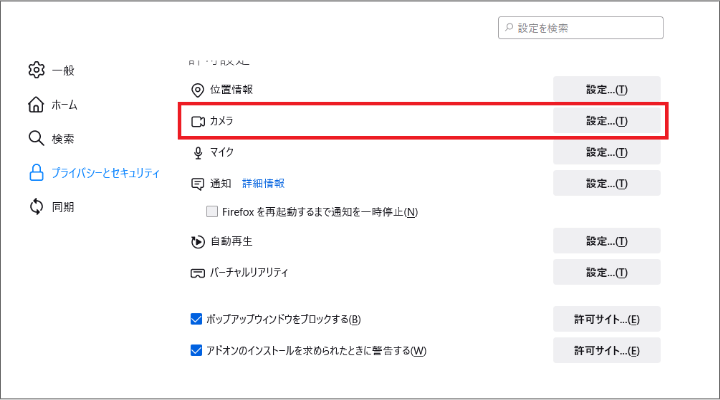Click the Privacy & Security lock icon

pos(36,172)
